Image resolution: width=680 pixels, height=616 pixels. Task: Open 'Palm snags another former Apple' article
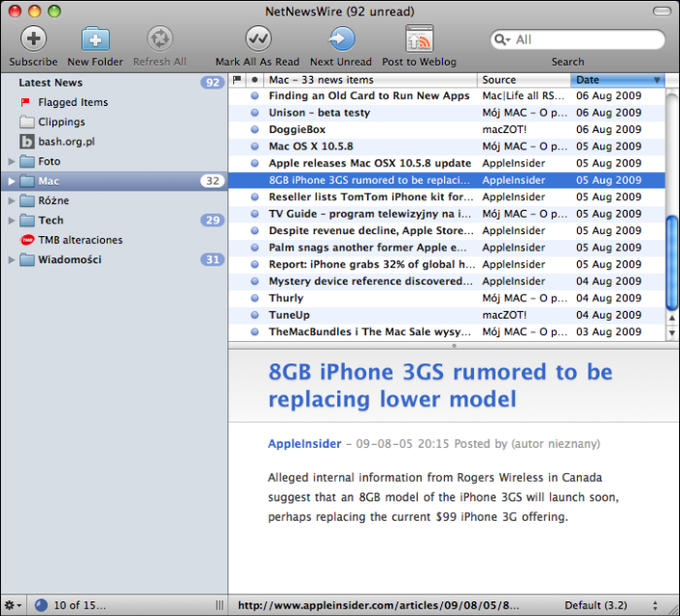tap(447, 248)
